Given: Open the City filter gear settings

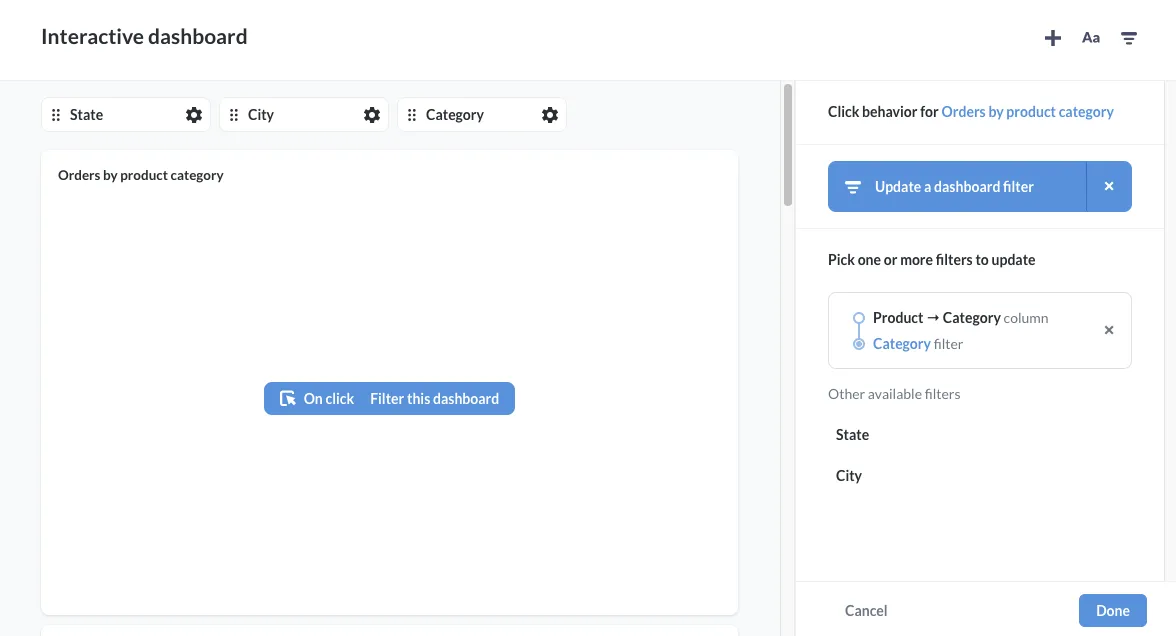Looking at the screenshot, I should pos(372,115).
